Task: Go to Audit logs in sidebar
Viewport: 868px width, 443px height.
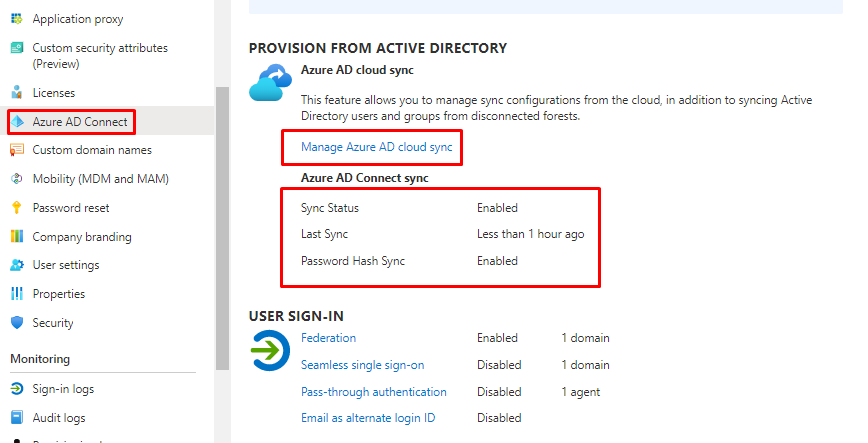Action: click(59, 418)
